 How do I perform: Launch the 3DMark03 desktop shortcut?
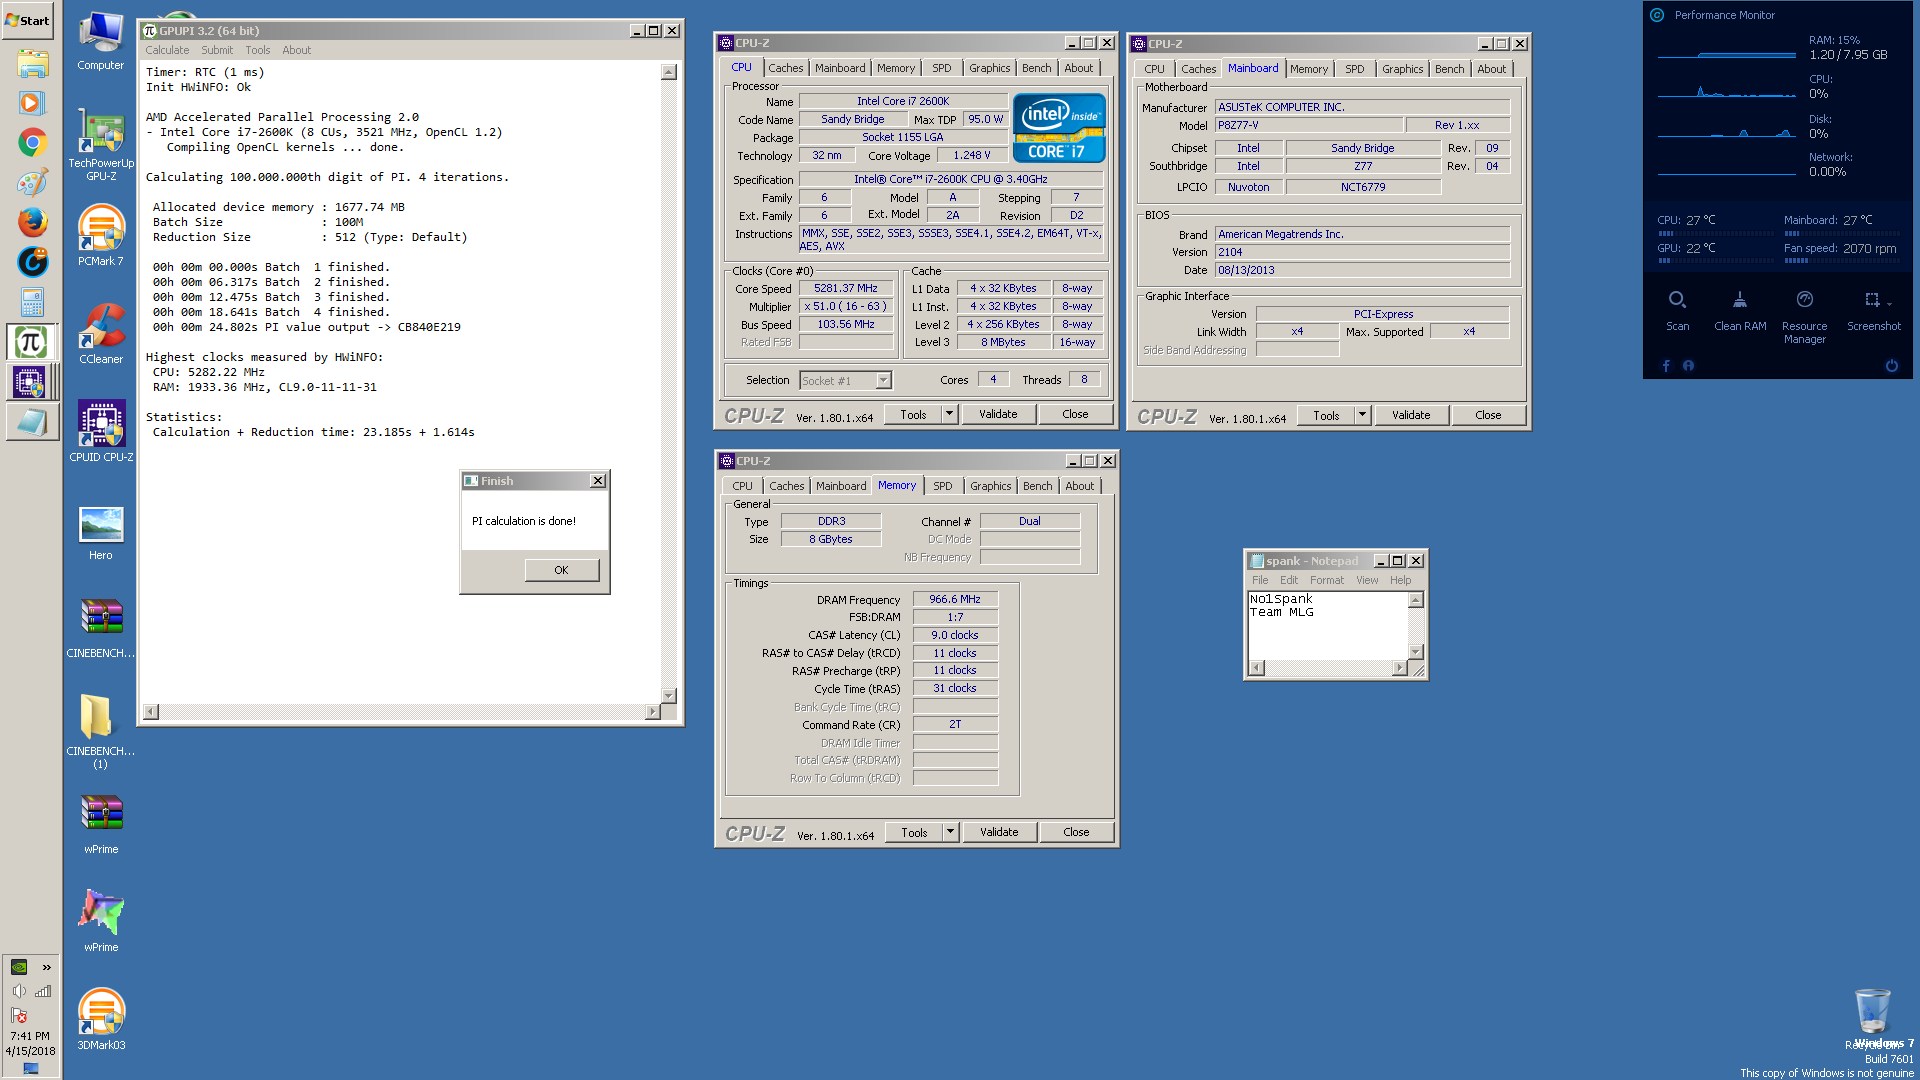click(x=101, y=1018)
